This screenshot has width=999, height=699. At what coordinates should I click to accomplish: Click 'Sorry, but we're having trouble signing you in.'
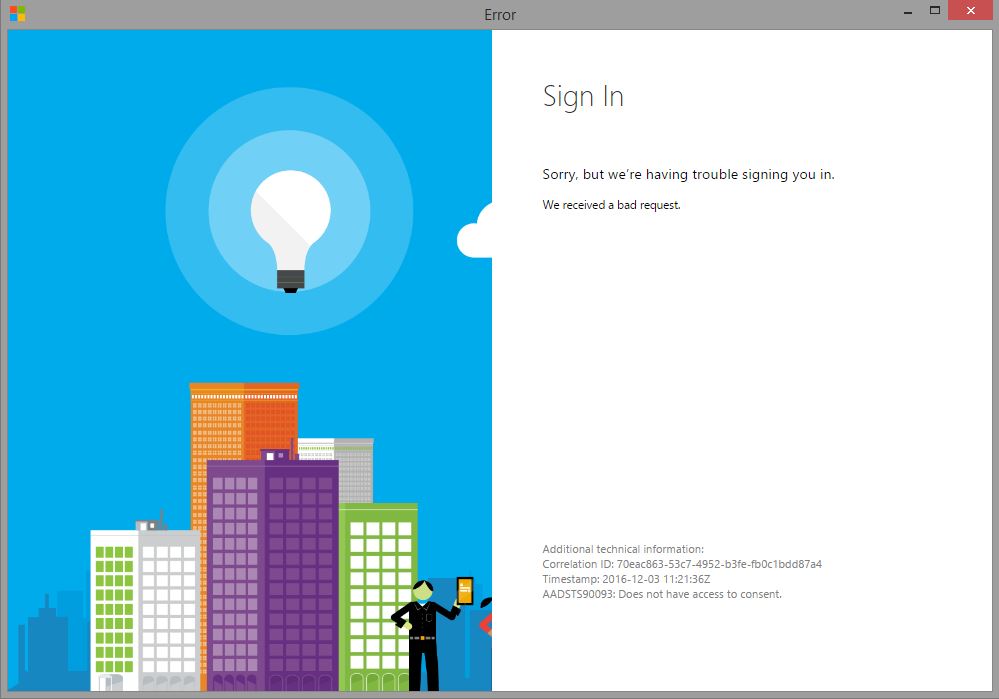pyautogui.click(x=688, y=175)
